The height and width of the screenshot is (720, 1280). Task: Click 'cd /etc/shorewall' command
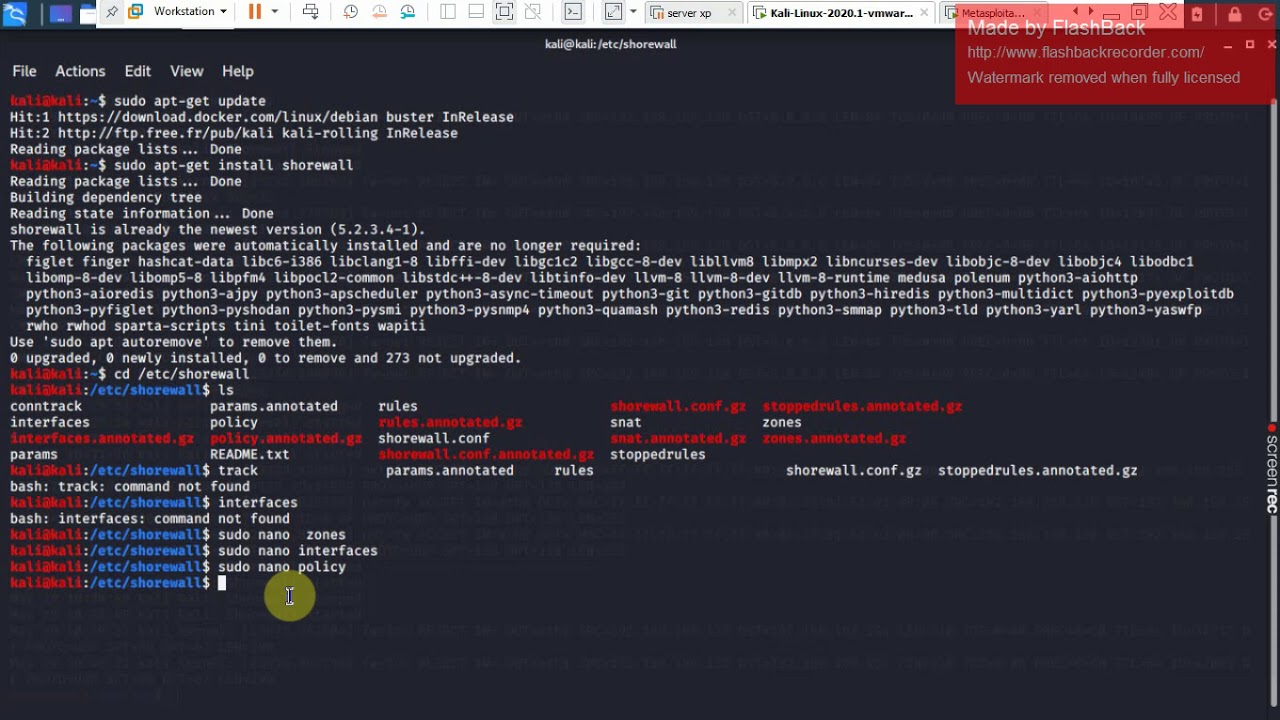tap(182, 374)
